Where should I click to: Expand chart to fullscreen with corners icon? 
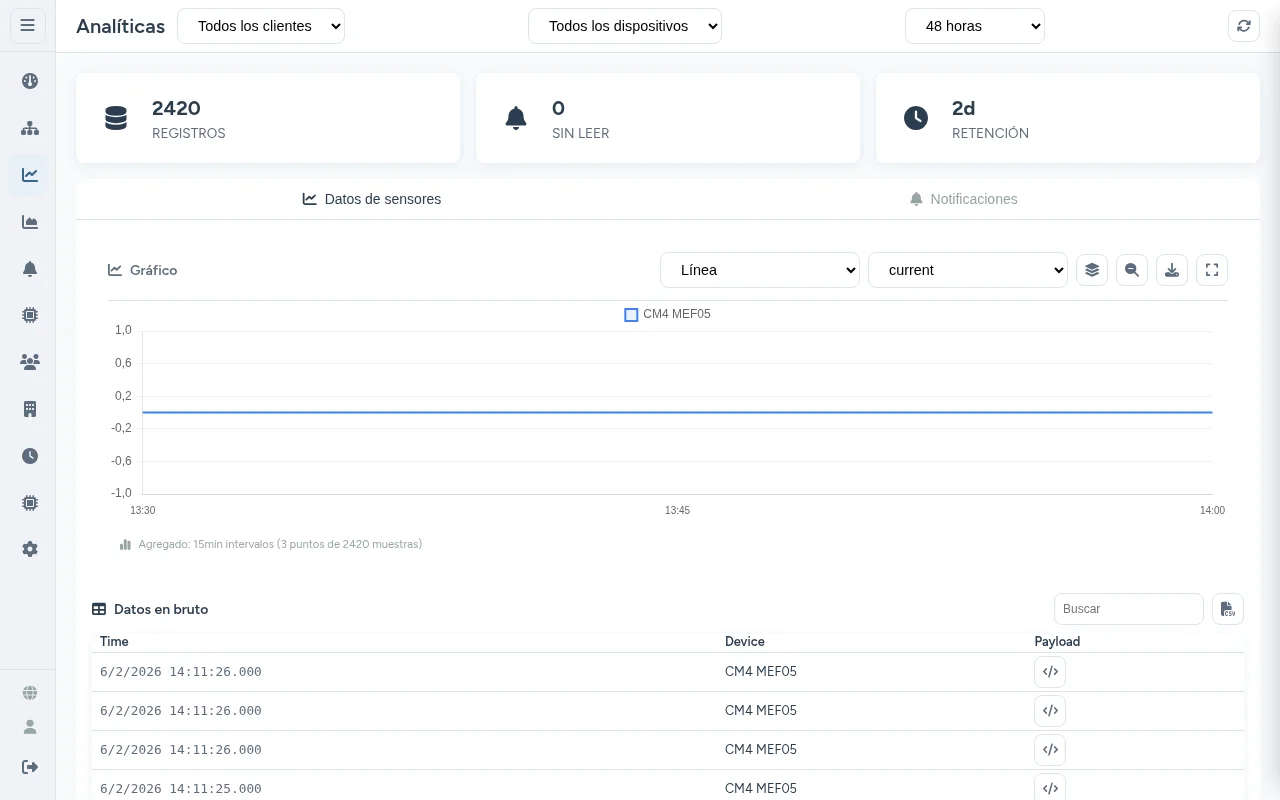[x=1212, y=270]
